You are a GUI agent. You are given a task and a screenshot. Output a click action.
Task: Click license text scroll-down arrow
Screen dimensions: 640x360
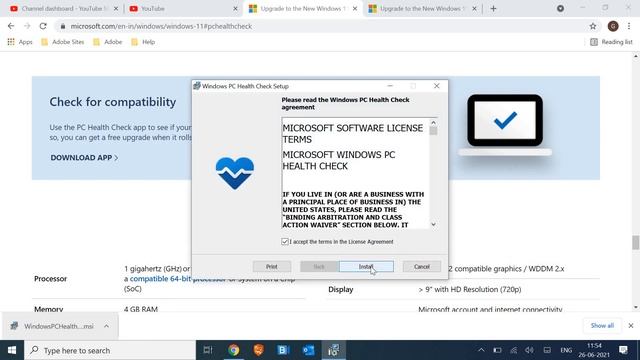tap(433, 224)
